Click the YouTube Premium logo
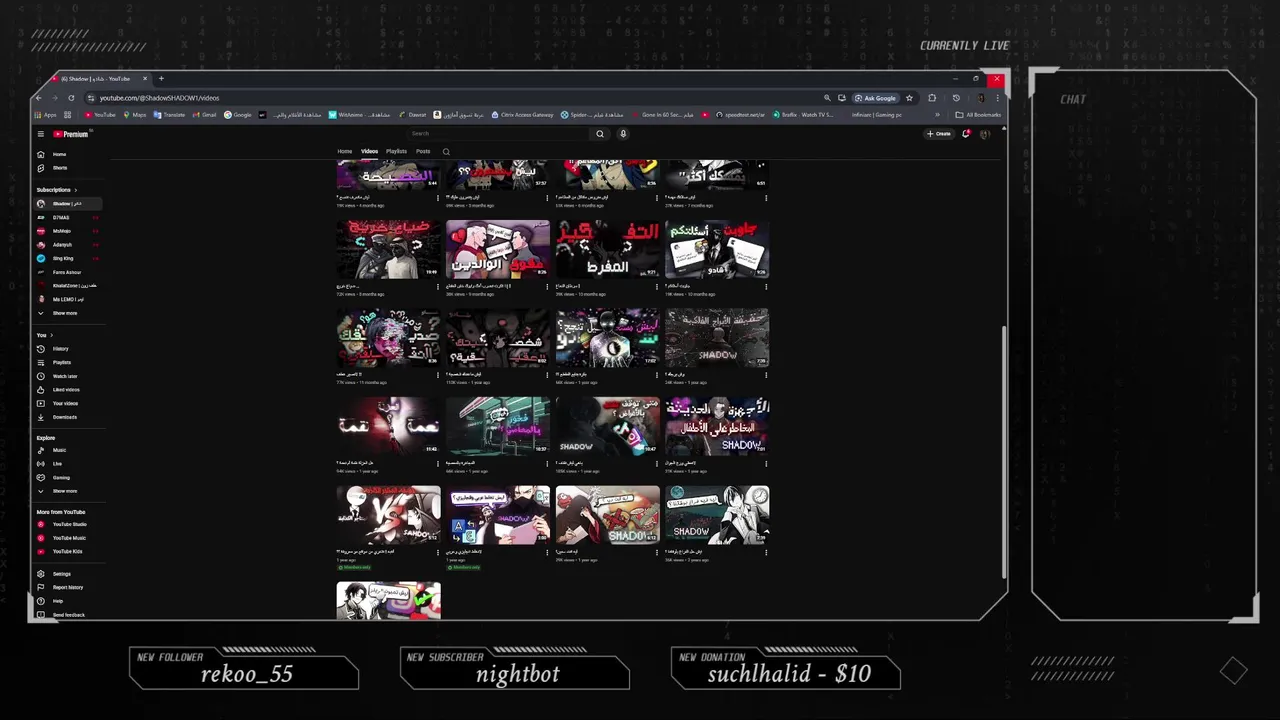This screenshot has width=1280, height=720. 71,134
